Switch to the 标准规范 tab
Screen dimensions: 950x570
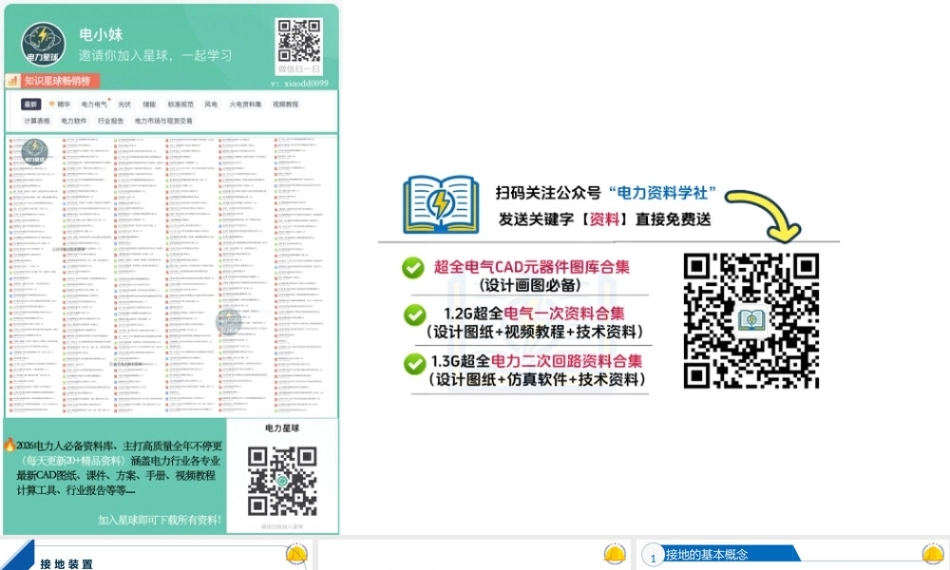coord(181,104)
